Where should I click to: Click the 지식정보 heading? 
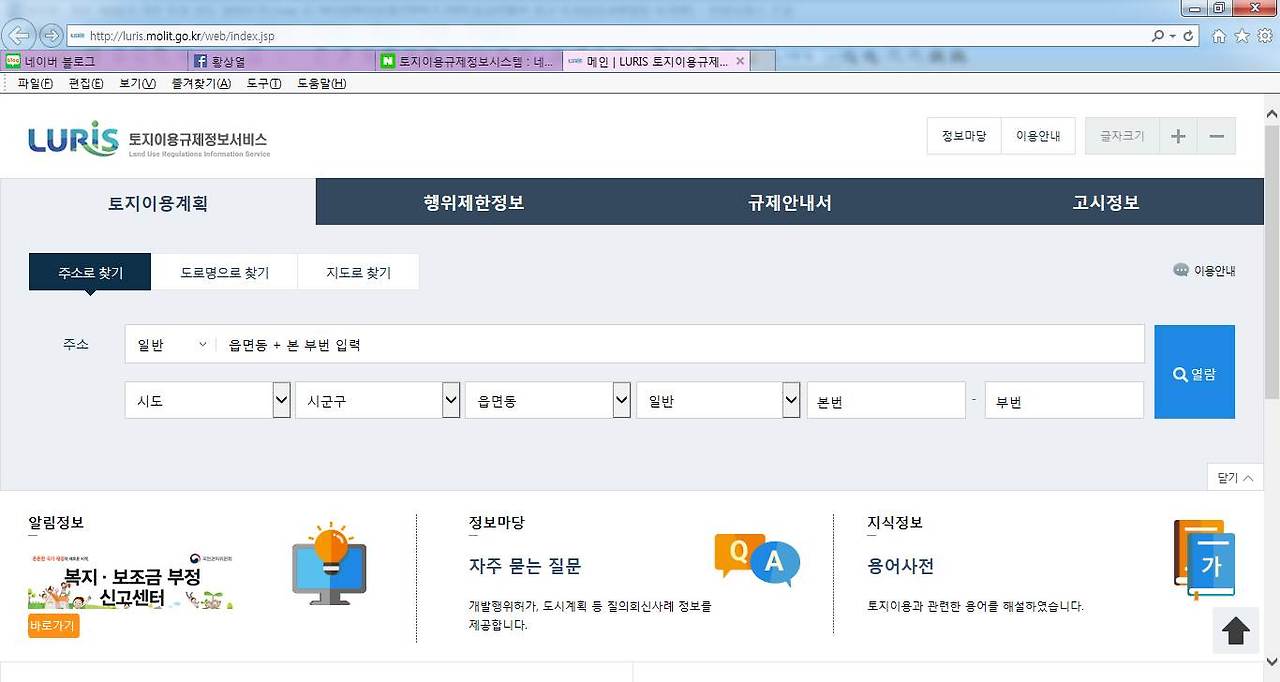(x=895, y=523)
